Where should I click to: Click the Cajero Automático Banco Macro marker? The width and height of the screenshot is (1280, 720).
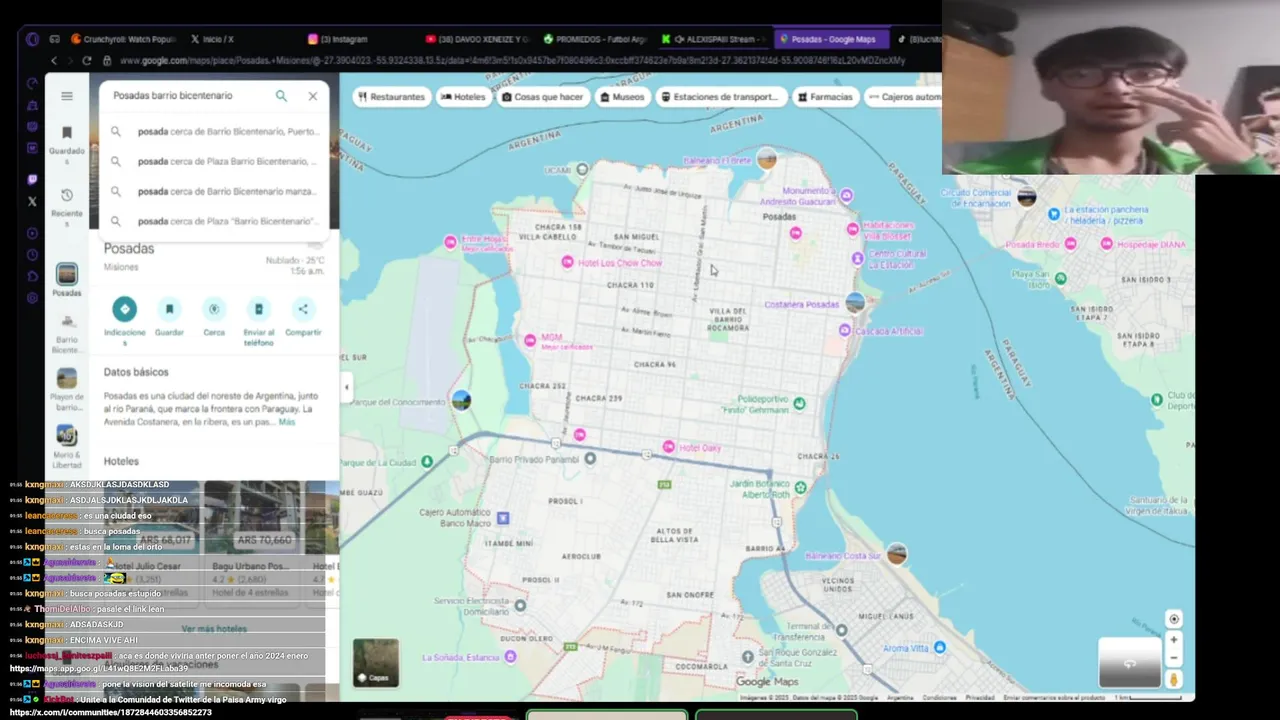[503, 517]
